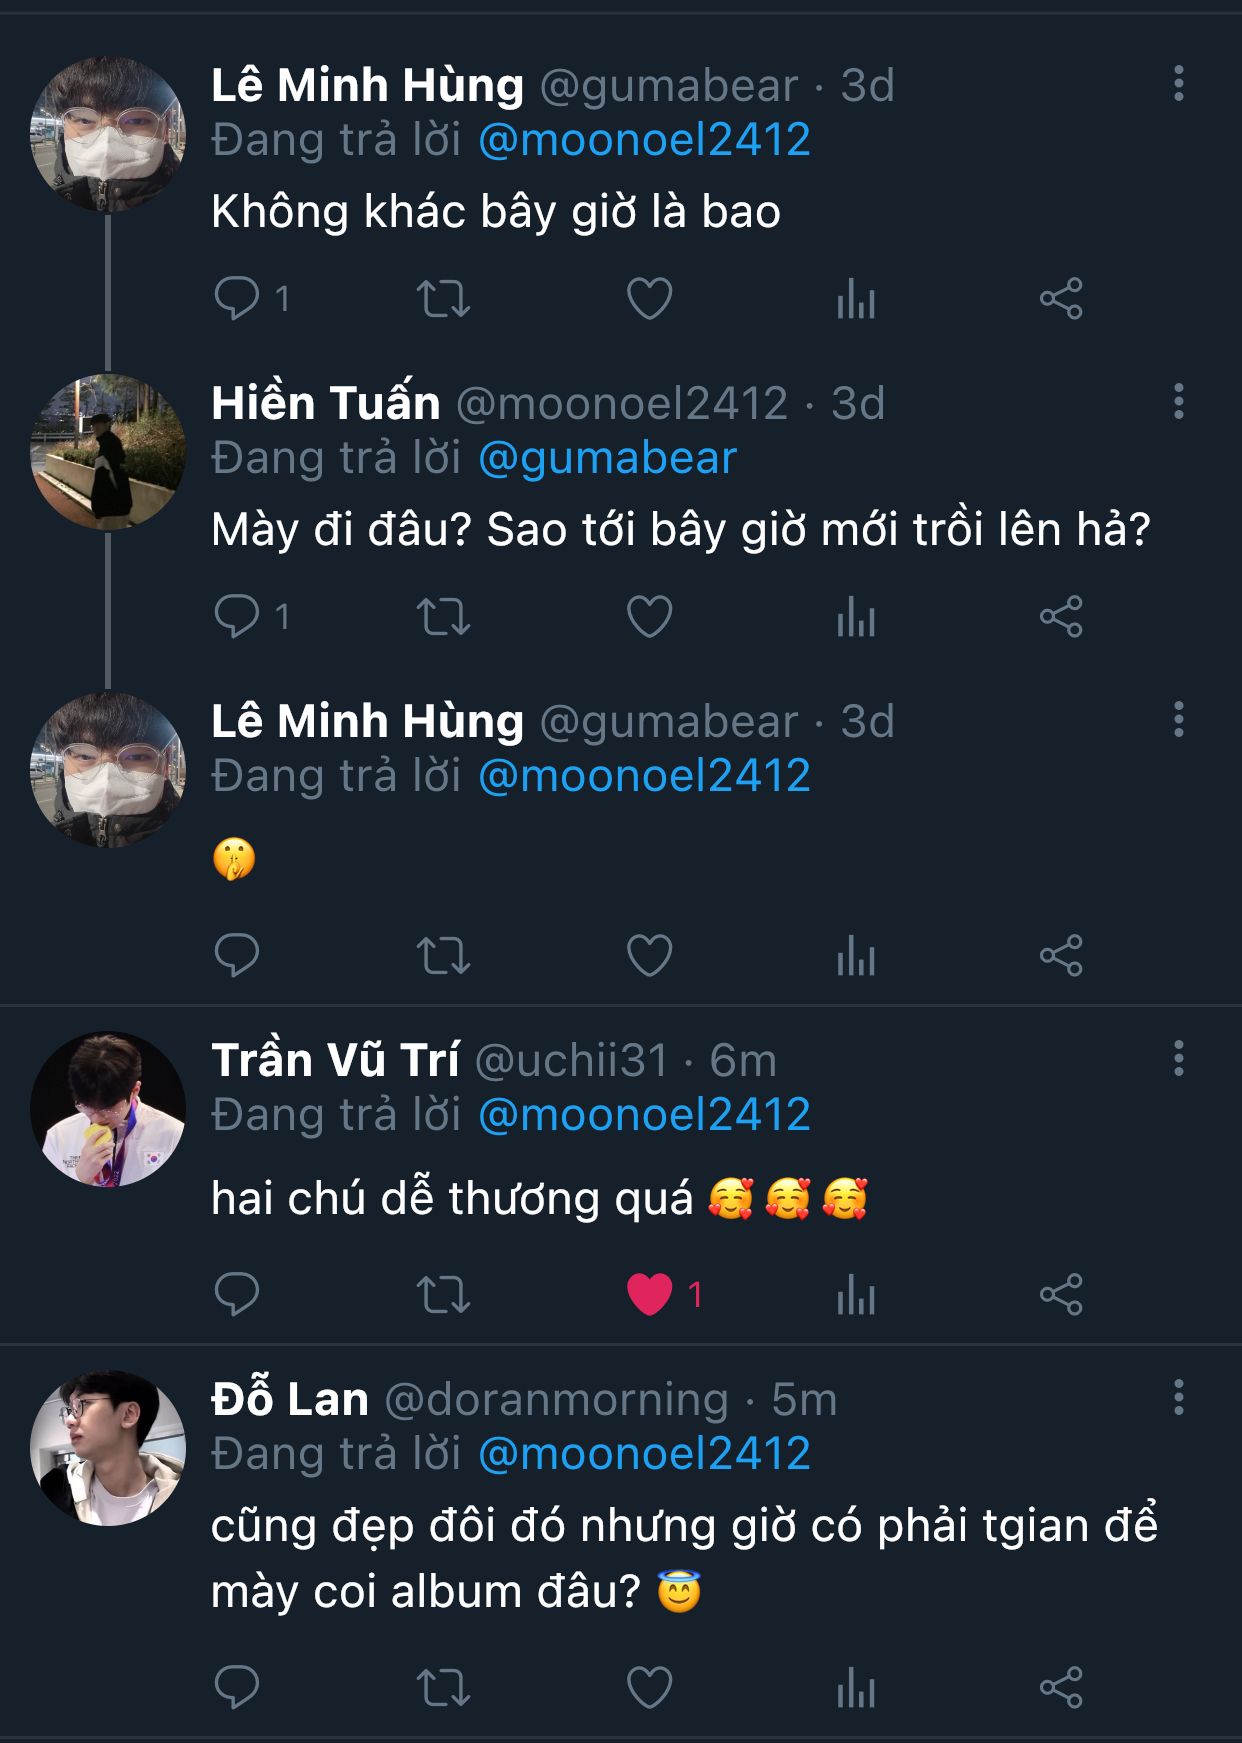This screenshot has width=1242, height=1743.
Task: Open @gumabear mention in Hiền Tuấn's reply
Action: 608,458
